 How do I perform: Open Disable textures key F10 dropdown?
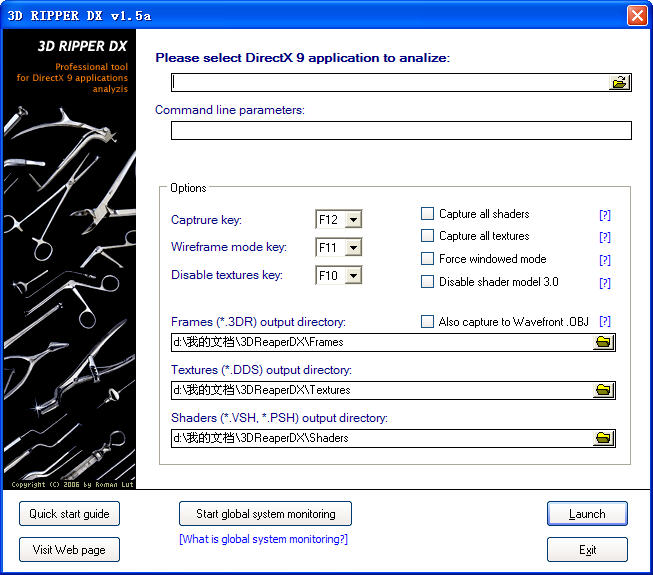pyautogui.click(x=353, y=275)
